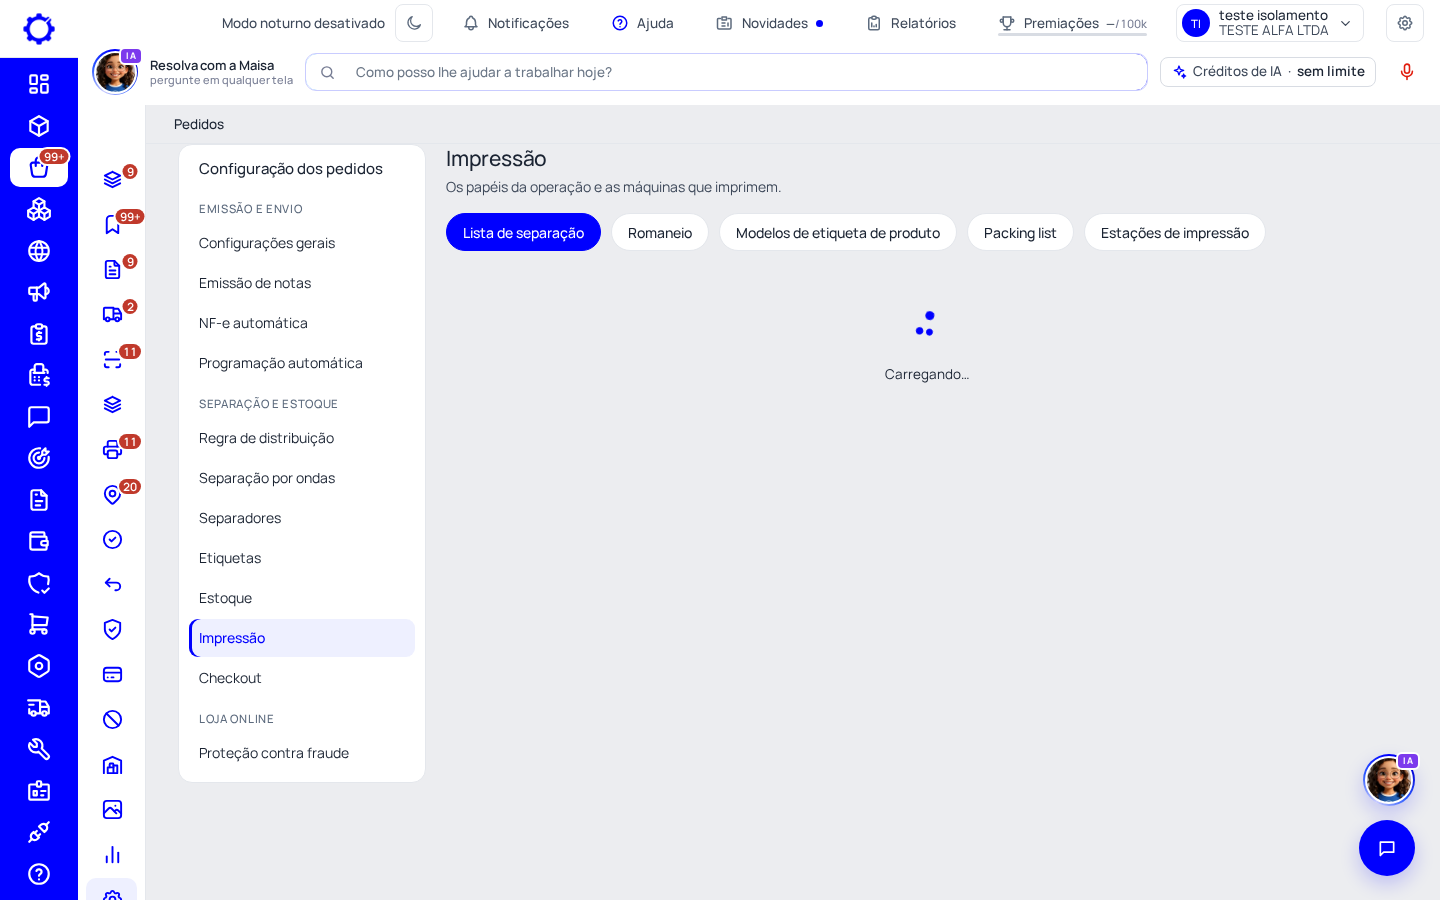
Task: Expand the teste isolamento account dropdown
Action: (1270, 23)
